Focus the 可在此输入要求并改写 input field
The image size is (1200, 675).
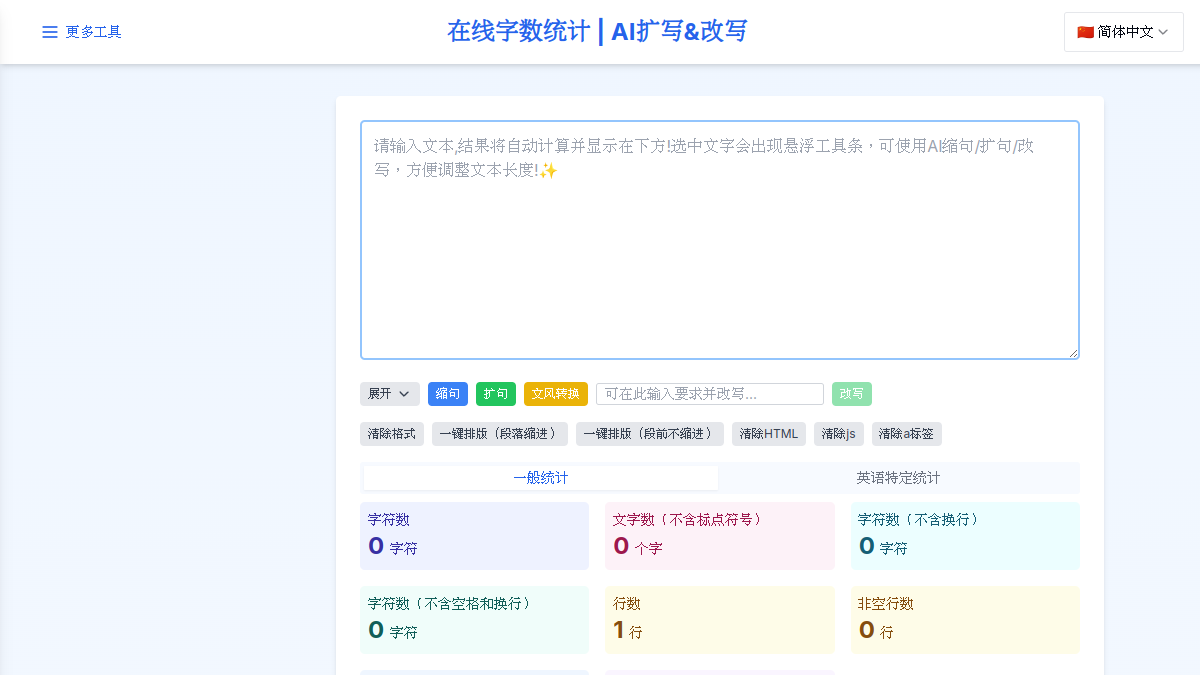coord(710,394)
